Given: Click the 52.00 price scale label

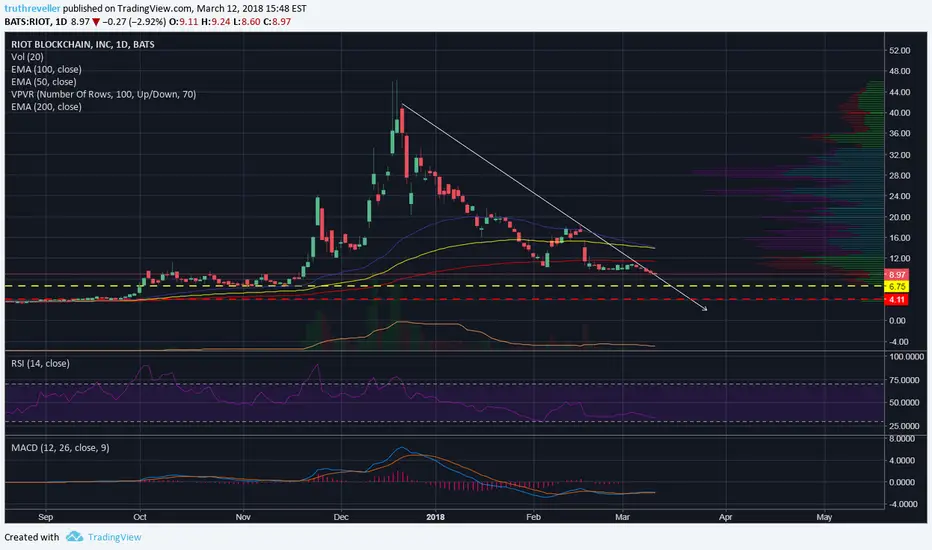Looking at the screenshot, I should (899, 51).
